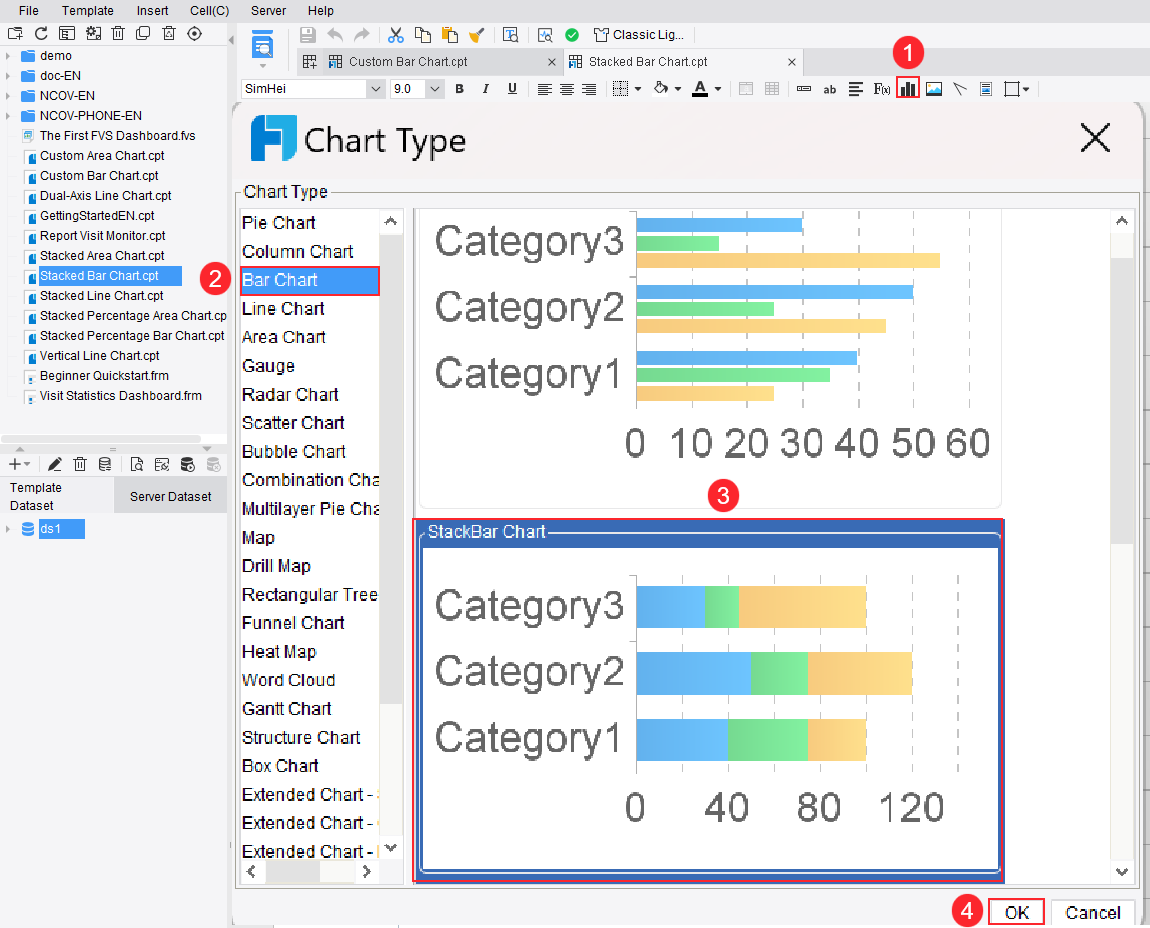Click the font color black swatch under A
This screenshot has height=928, width=1150.
pyautogui.click(x=700, y=95)
